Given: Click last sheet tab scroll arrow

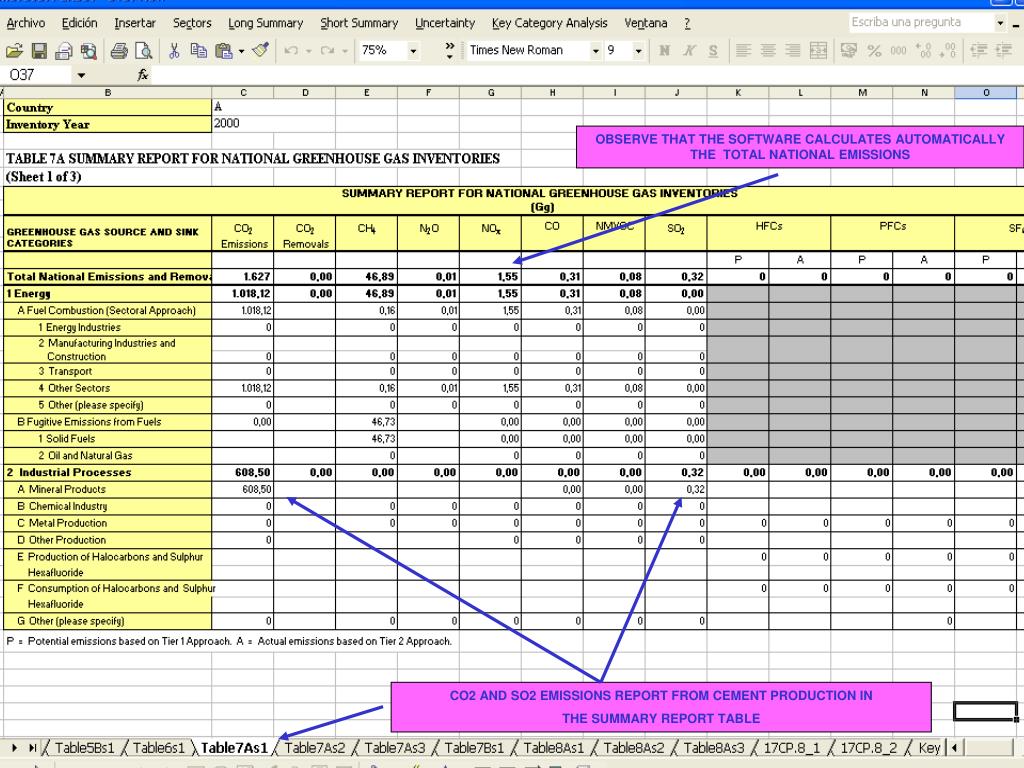Looking at the screenshot, I should [x=32, y=748].
